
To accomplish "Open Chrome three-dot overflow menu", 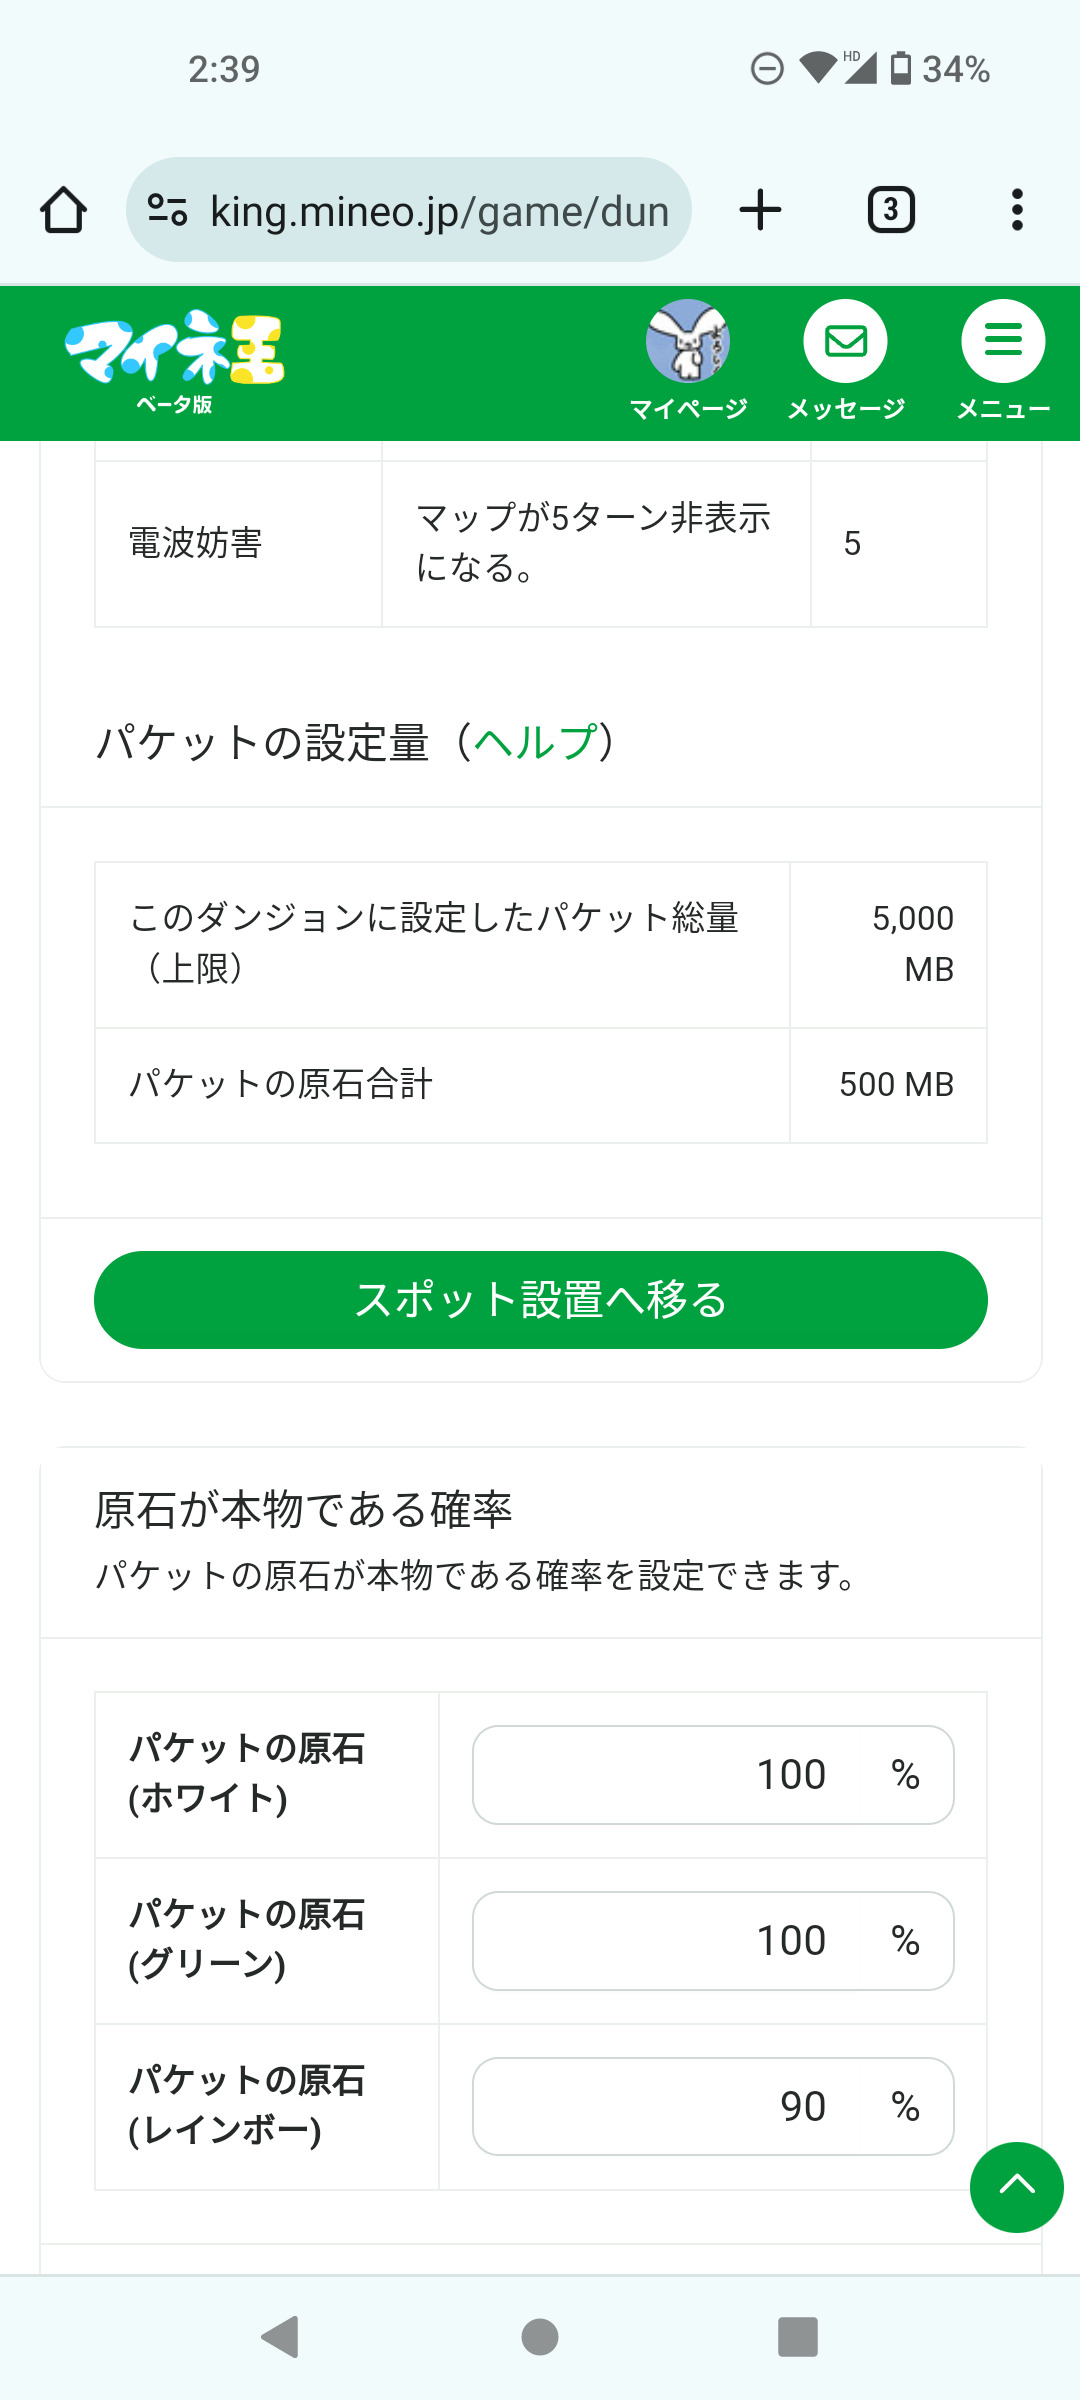I will [x=1017, y=210].
